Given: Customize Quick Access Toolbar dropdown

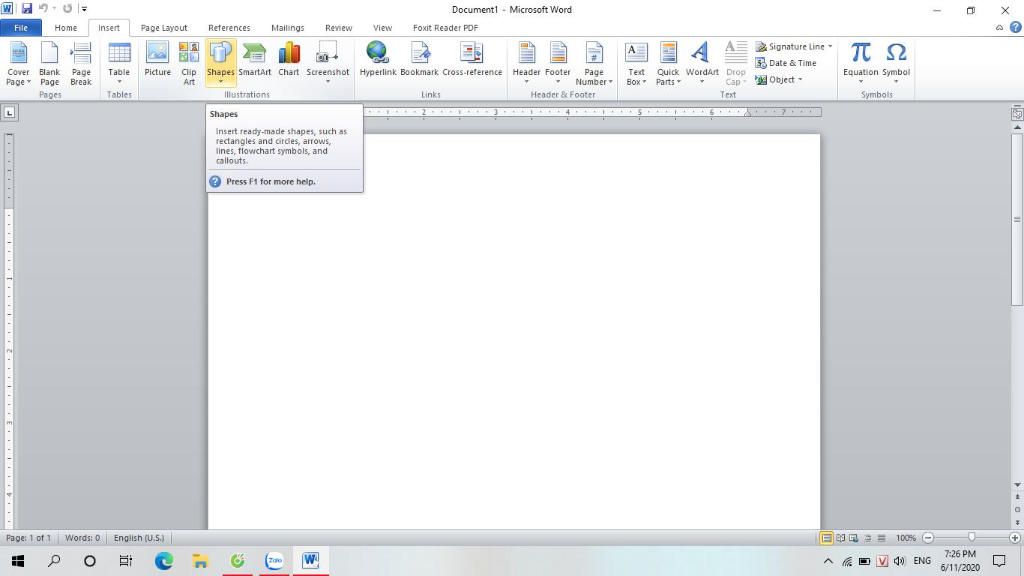Looking at the screenshot, I should (84, 9).
